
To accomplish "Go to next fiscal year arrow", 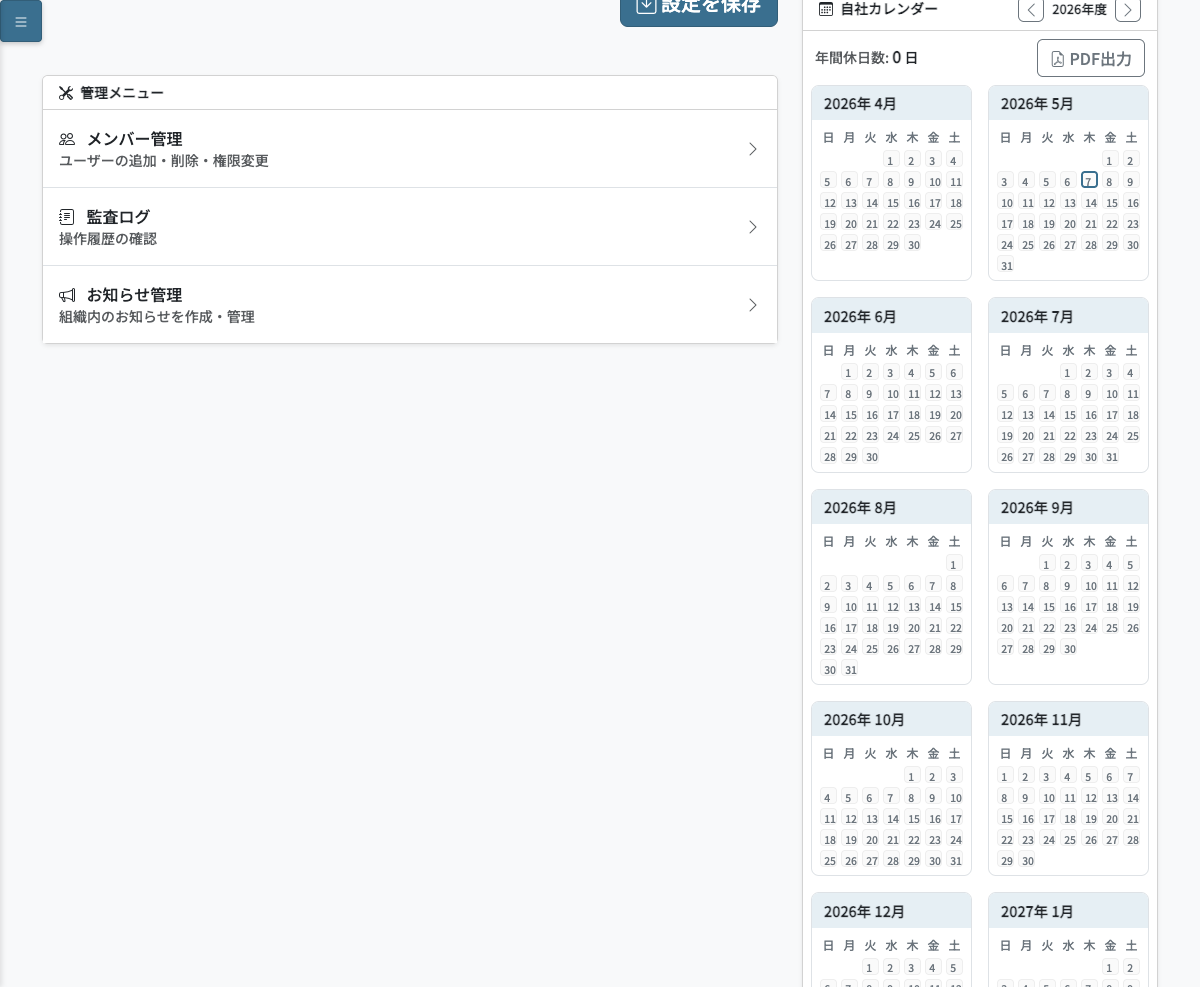I will pos(1128,9).
